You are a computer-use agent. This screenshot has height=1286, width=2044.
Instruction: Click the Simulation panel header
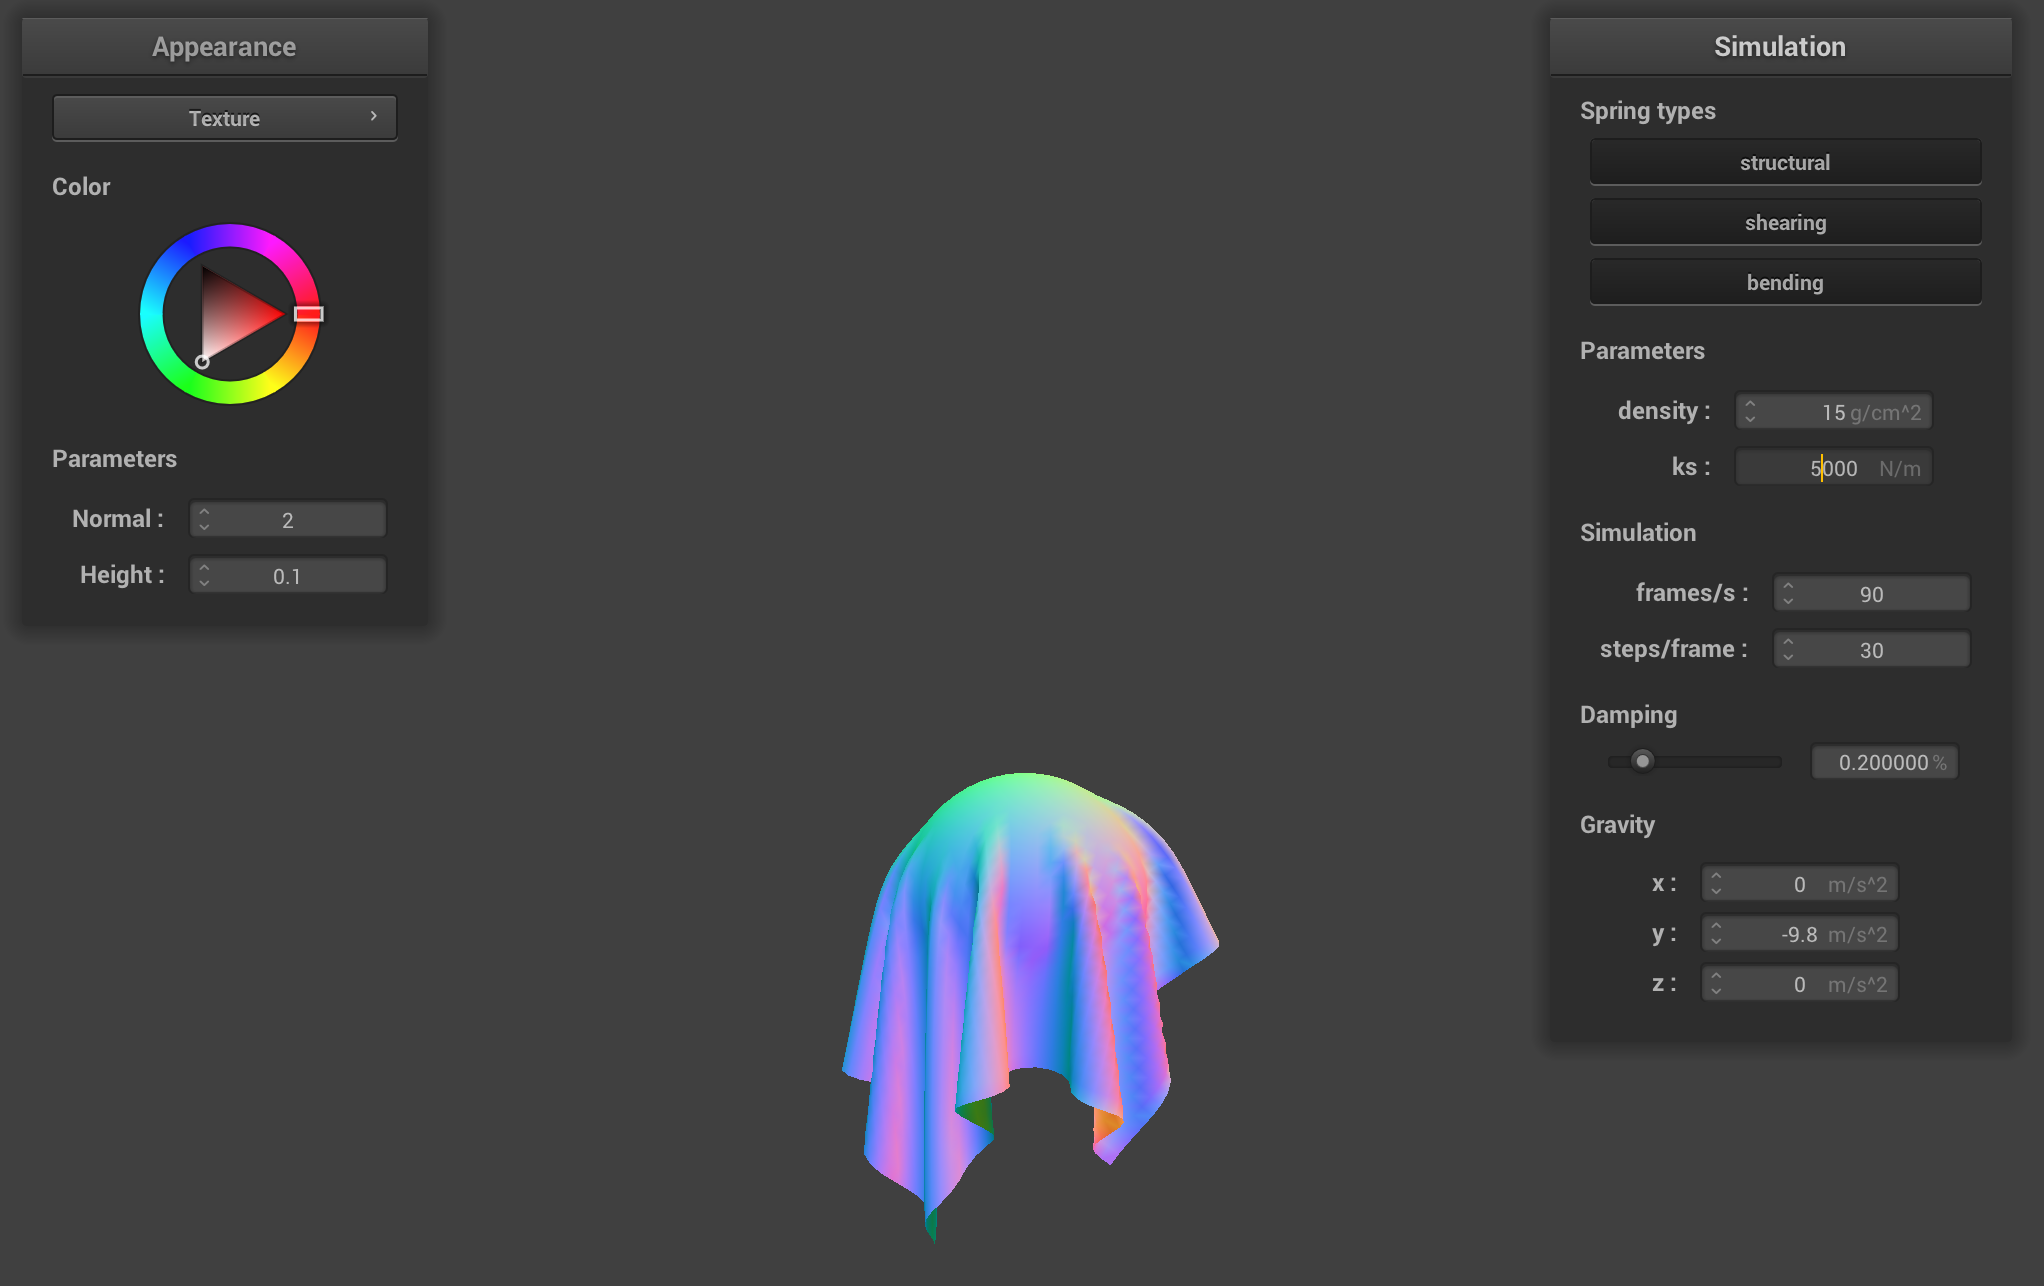[x=1780, y=46]
